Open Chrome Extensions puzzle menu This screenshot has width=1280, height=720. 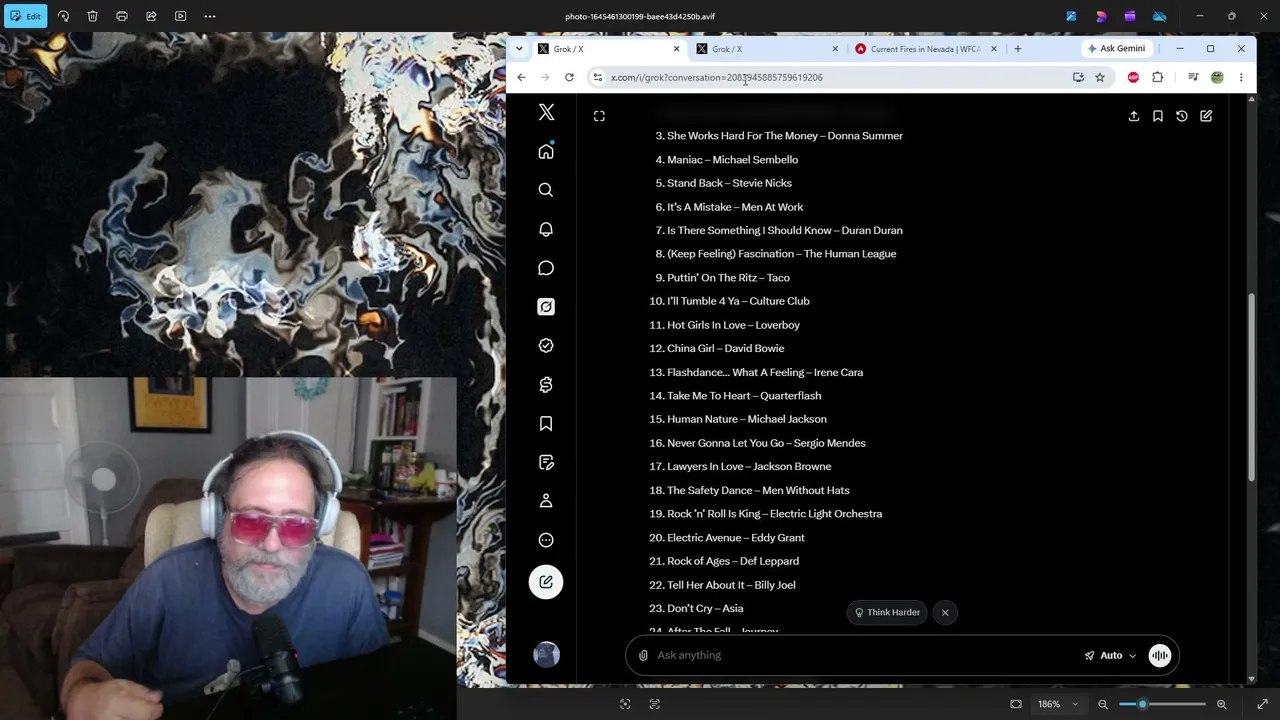tap(1158, 77)
